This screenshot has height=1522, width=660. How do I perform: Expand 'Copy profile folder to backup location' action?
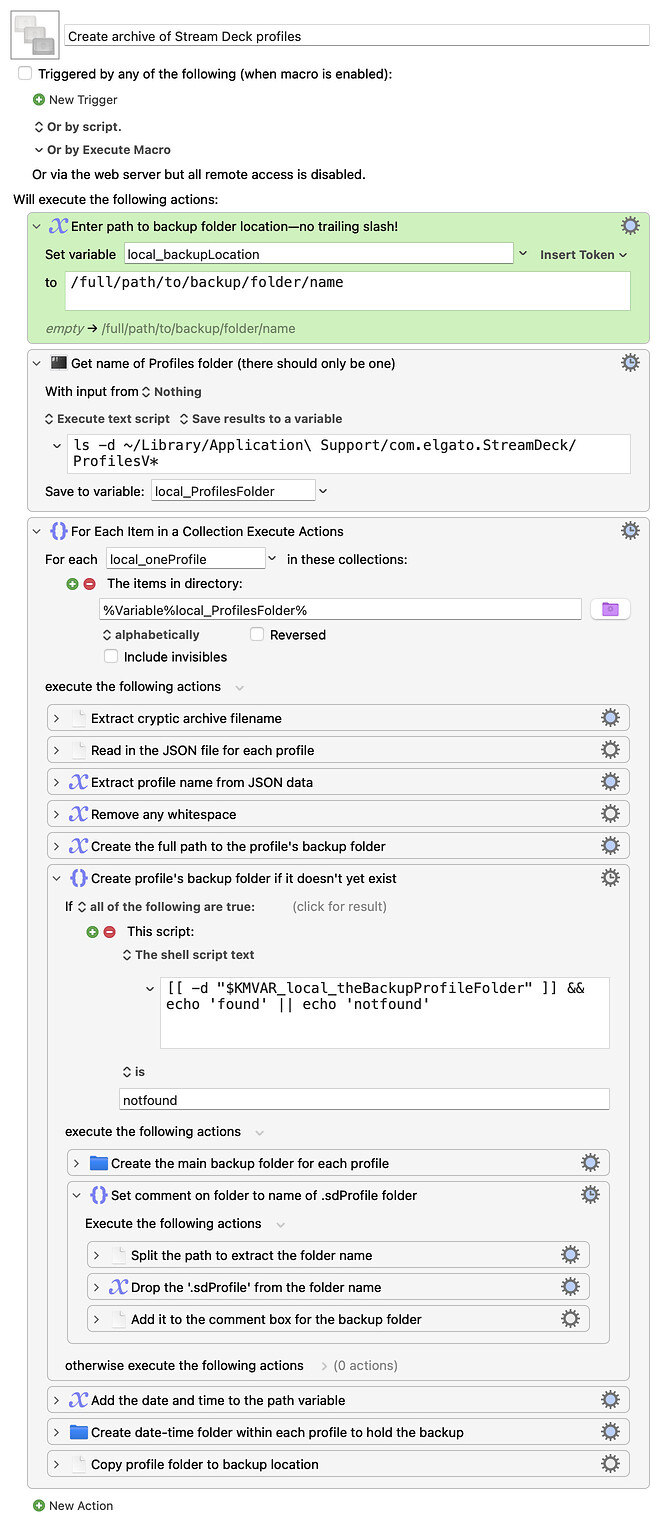(57, 1464)
